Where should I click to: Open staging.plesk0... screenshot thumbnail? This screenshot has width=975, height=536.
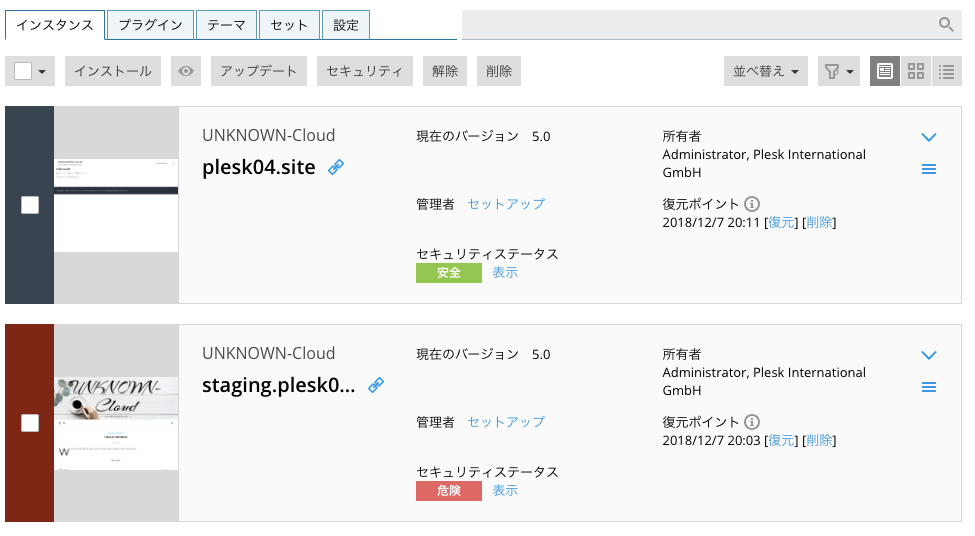click(116, 423)
